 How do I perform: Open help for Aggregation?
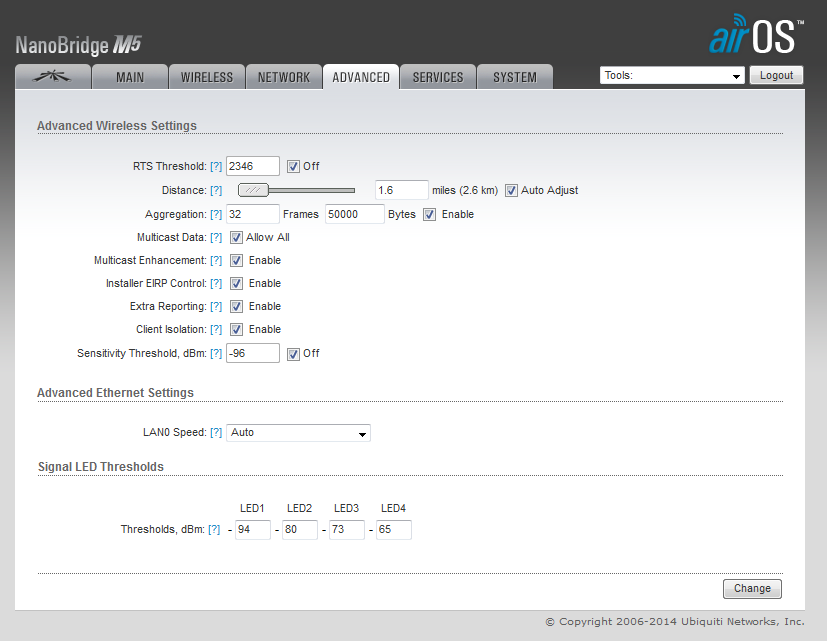tap(216, 215)
